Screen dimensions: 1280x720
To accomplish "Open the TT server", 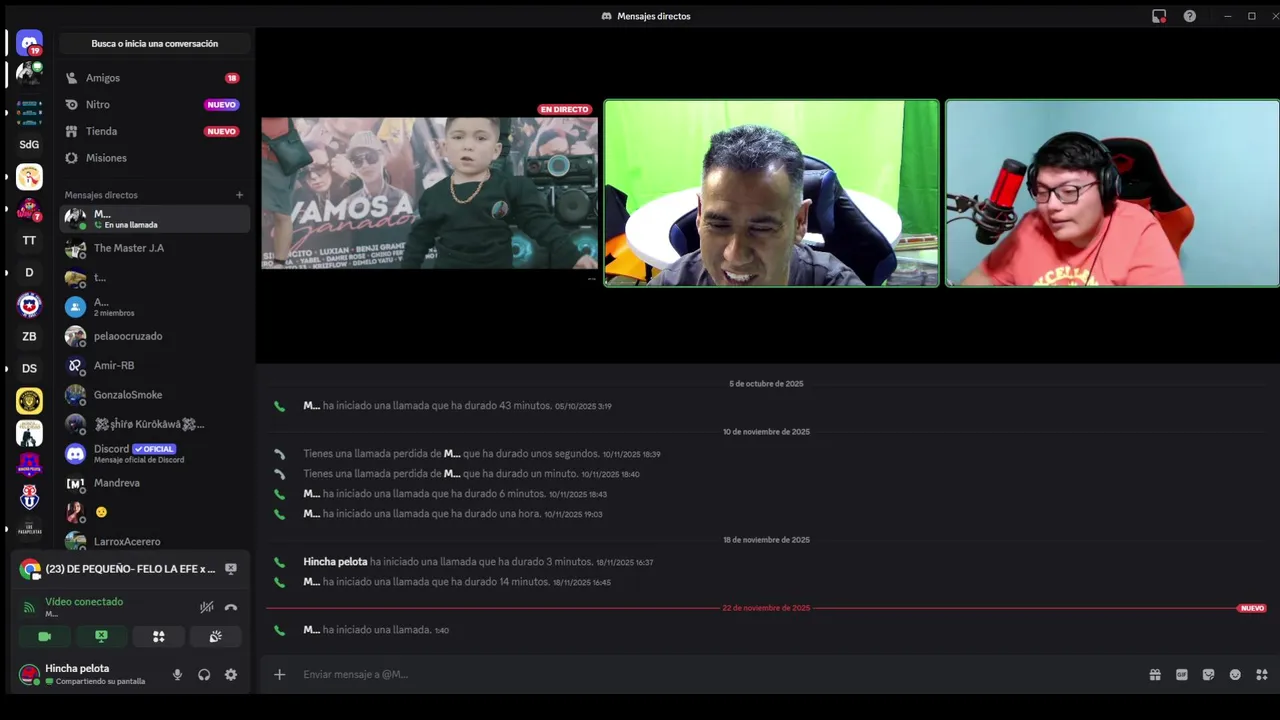I will [29, 240].
